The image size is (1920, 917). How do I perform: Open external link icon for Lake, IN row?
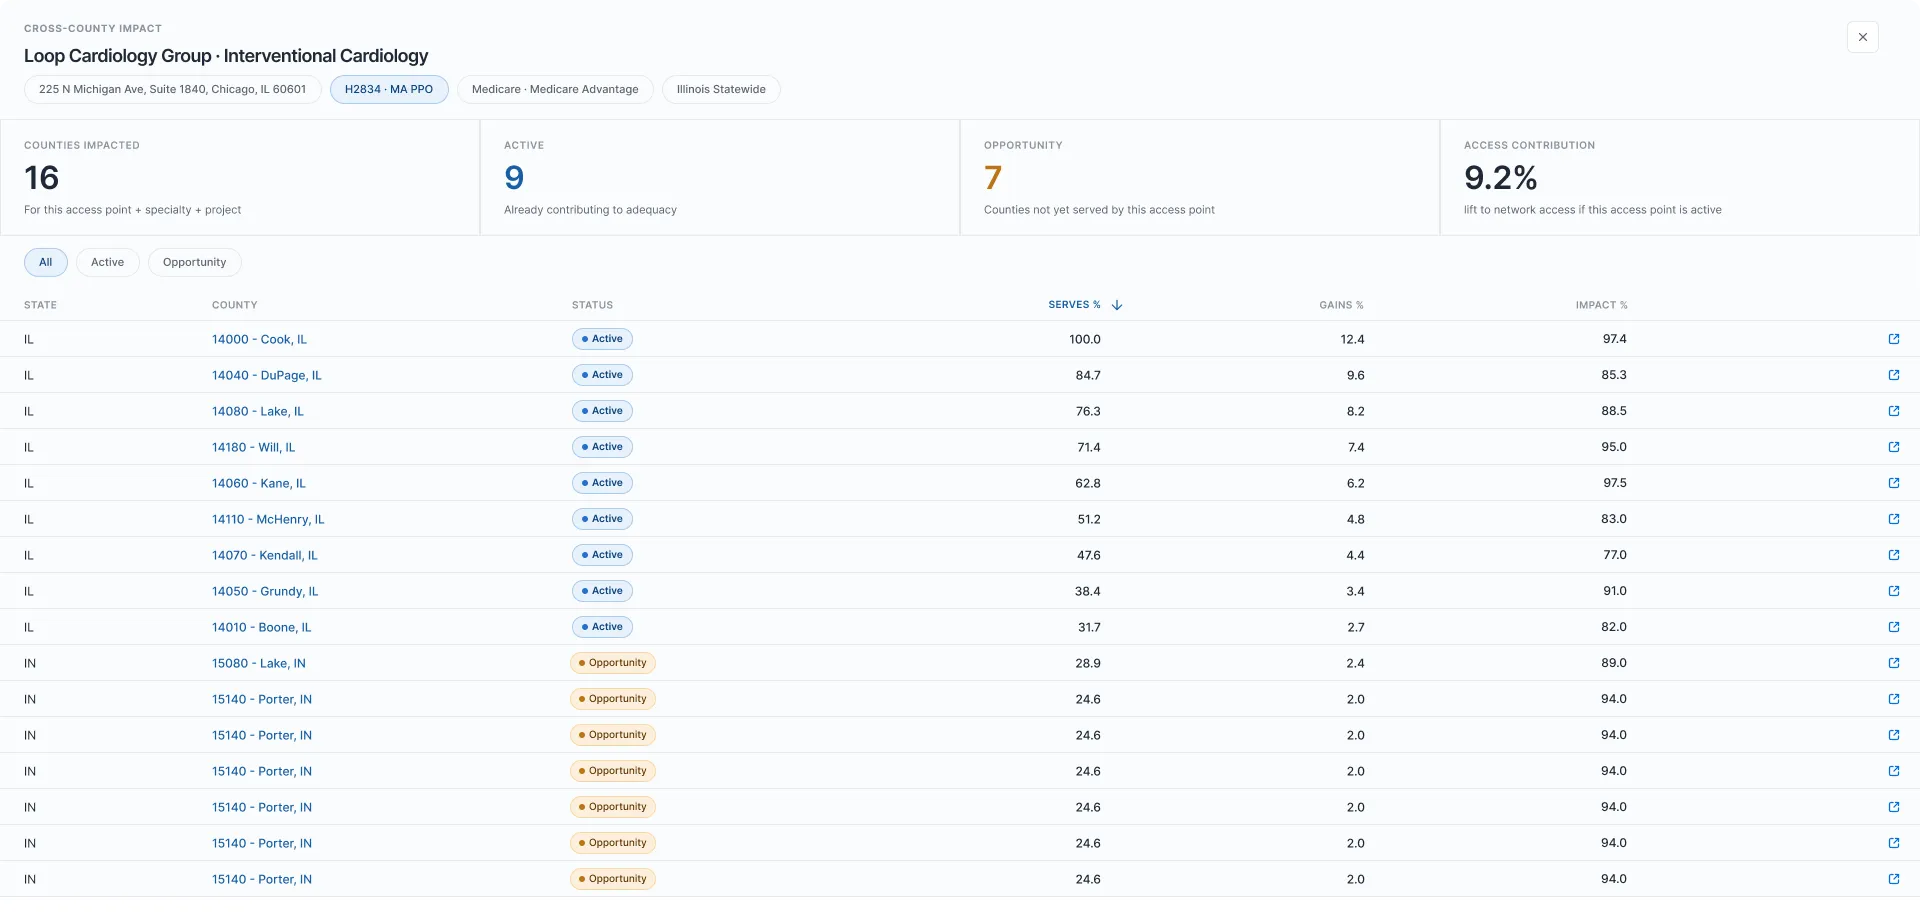coord(1893,663)
